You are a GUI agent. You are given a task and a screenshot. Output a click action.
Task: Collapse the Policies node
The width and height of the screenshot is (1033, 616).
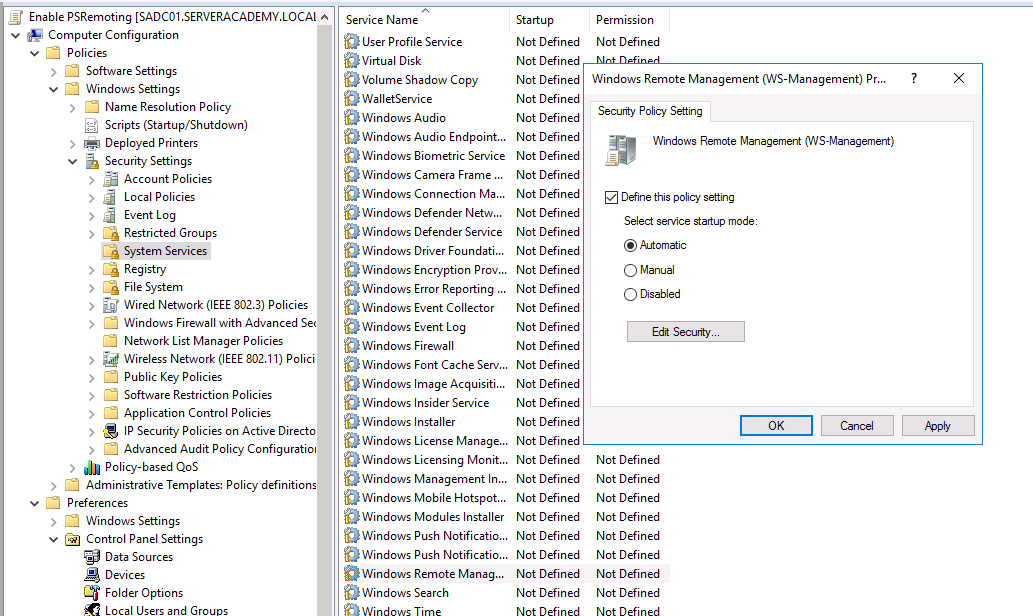click(x=35, y=53)
